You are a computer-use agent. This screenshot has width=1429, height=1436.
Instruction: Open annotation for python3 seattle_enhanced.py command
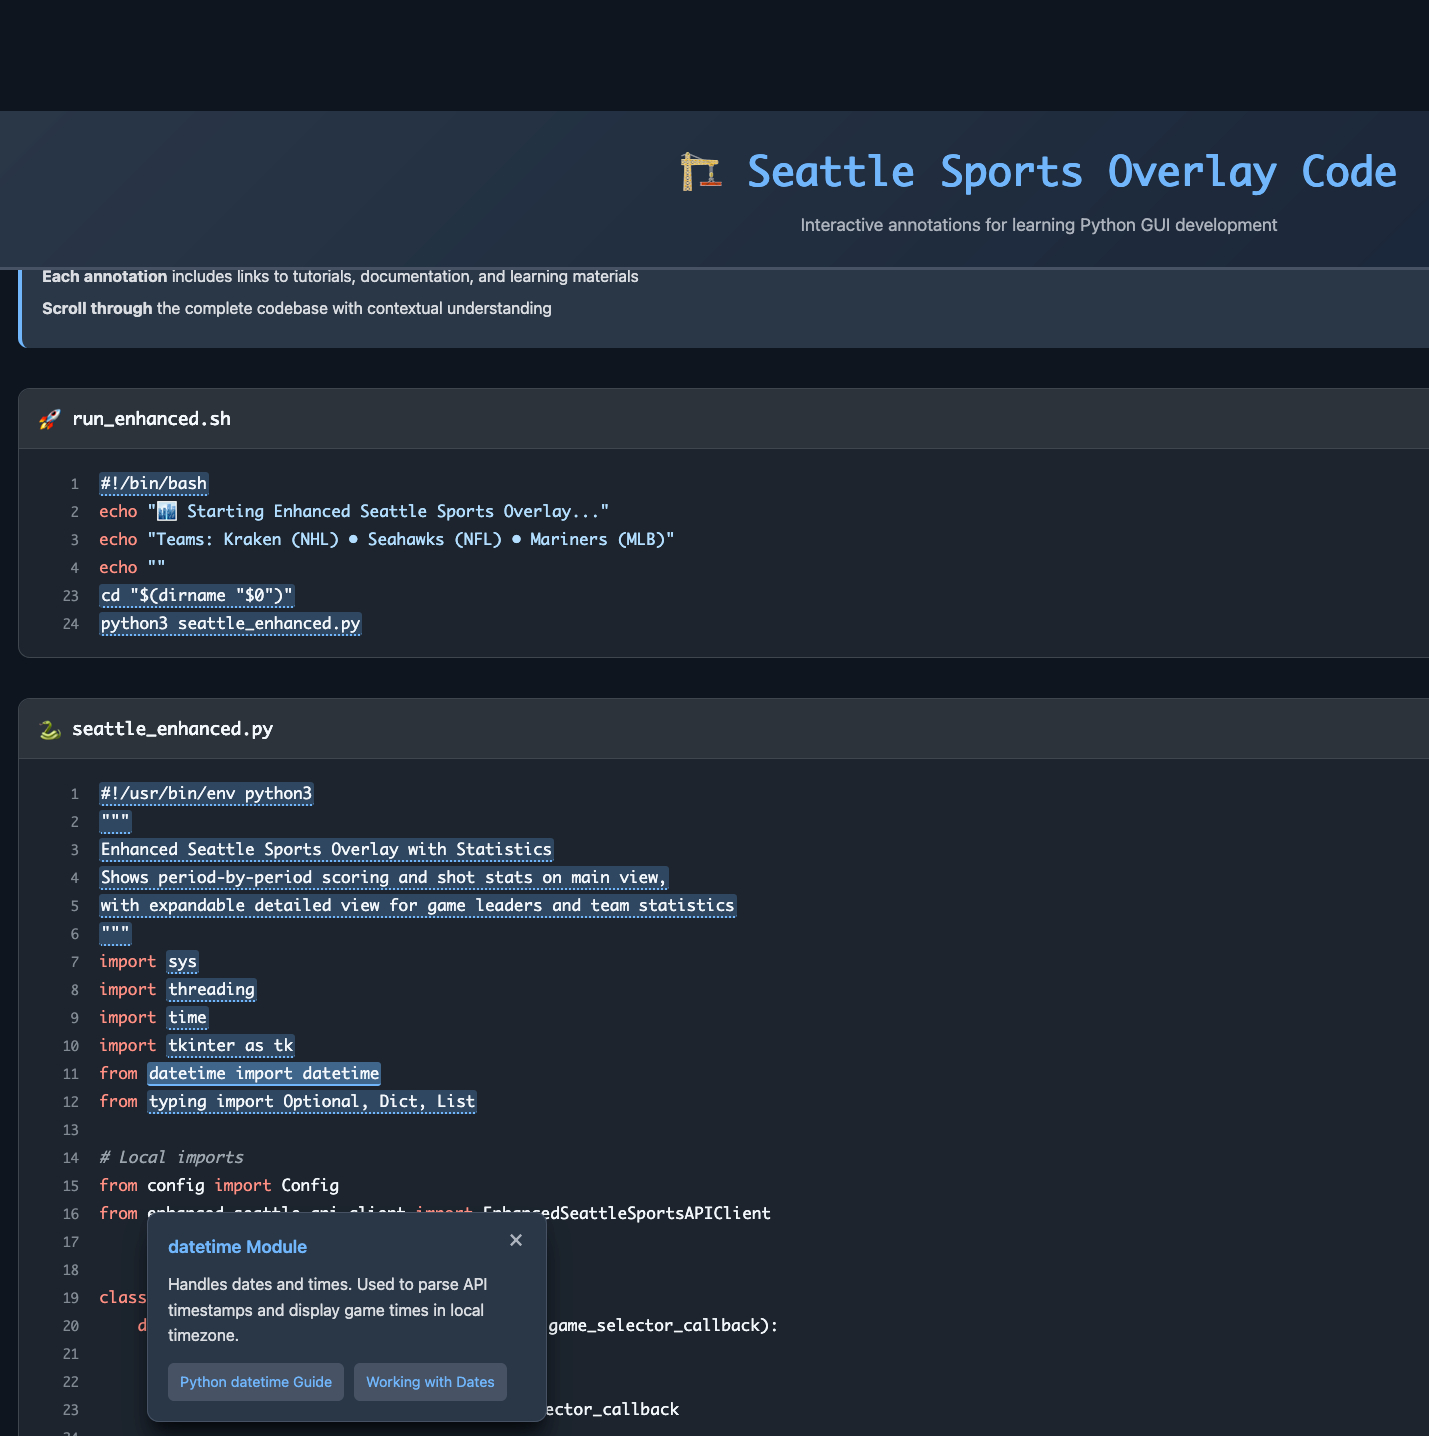coord(230,624)
